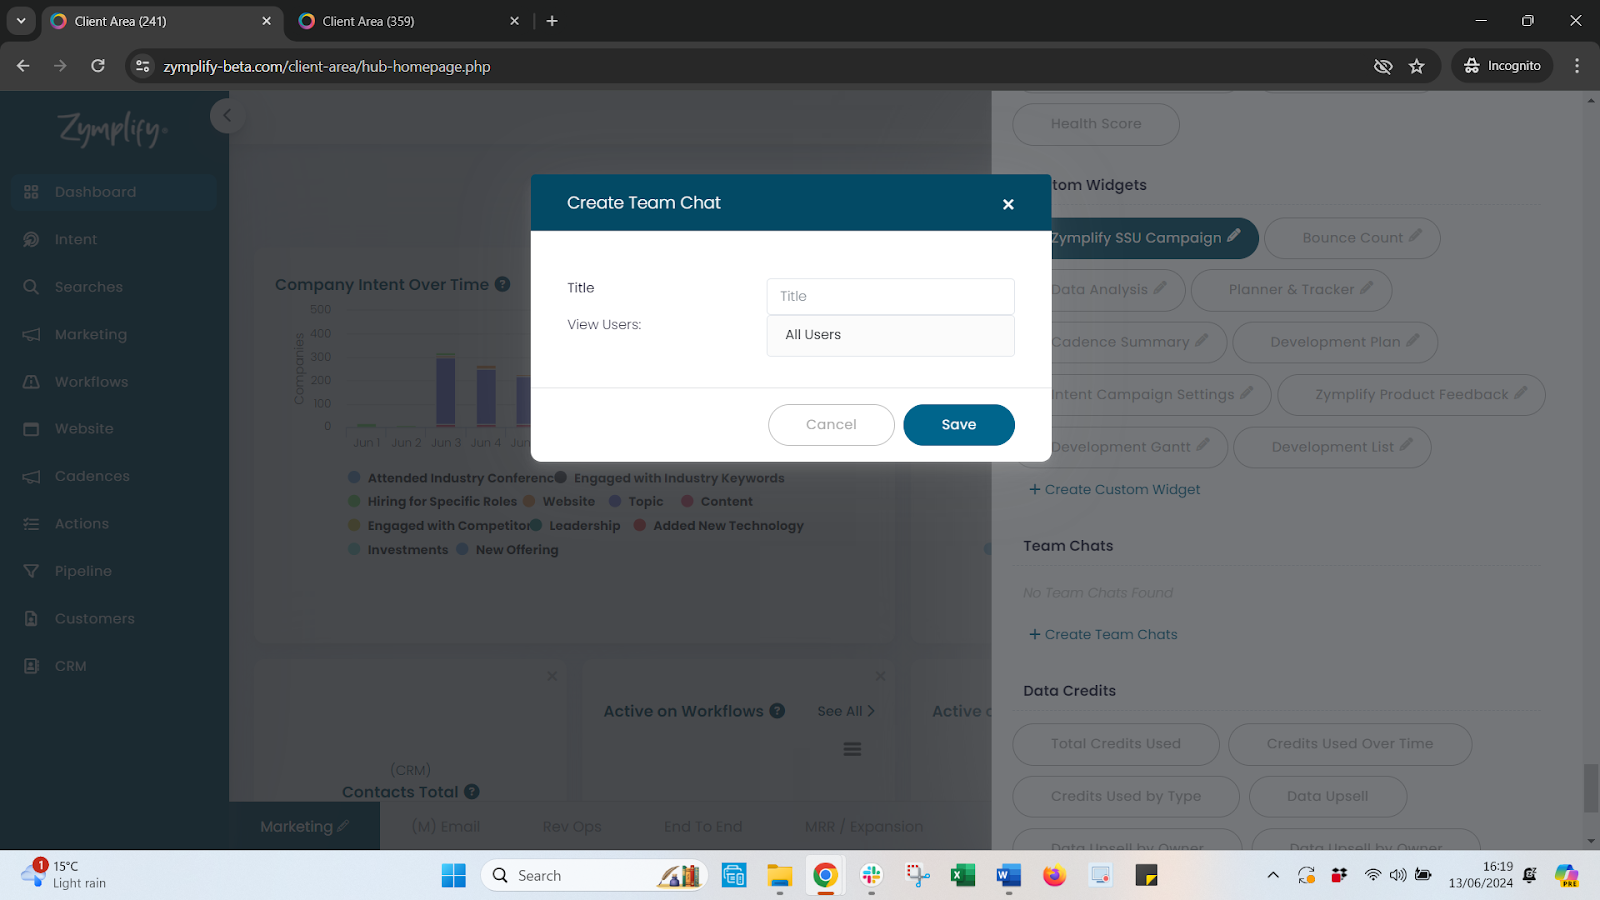The width and height of the screenshot is (1600, 900).
Task: Toggle the bookmark star in the address bar
Action: (1416, 66)
